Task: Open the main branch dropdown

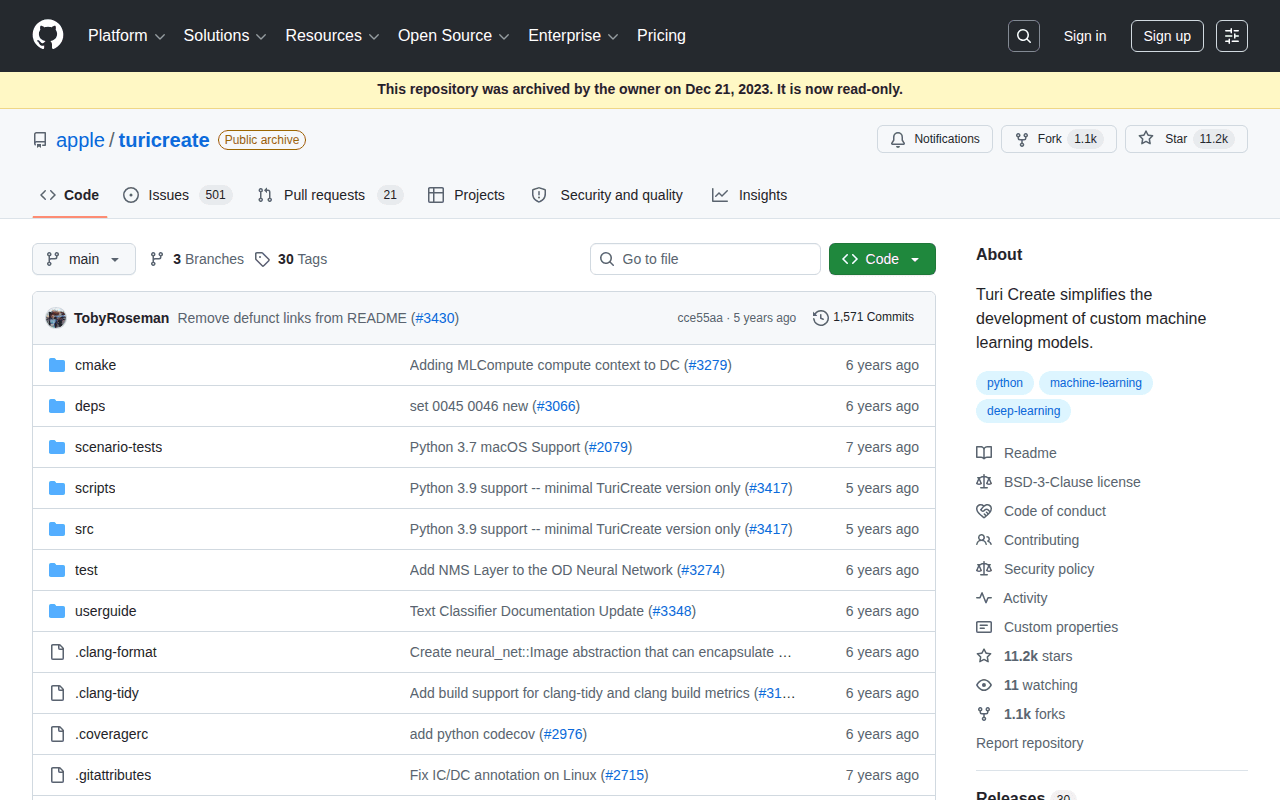Action: tap(83, 259)
